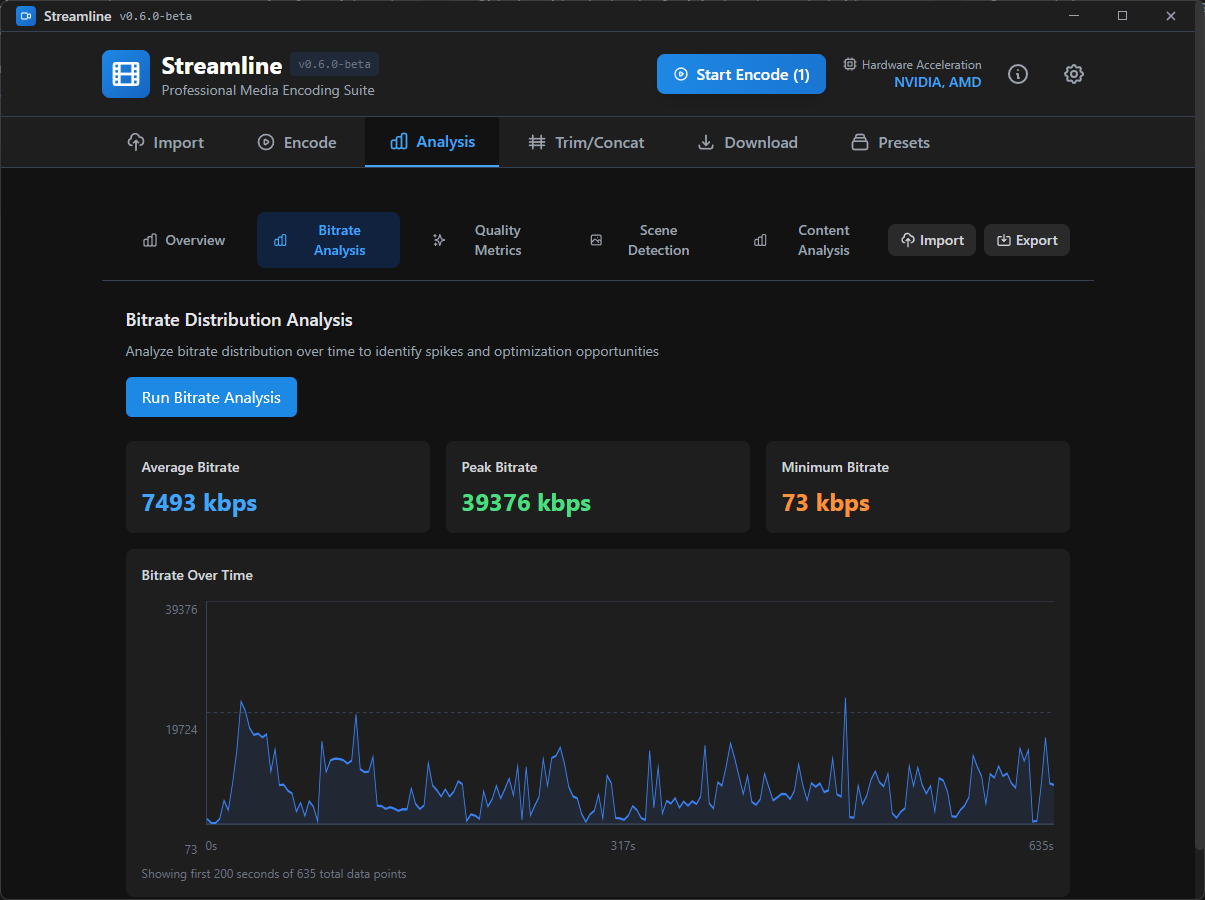
Task: Click the Presets stack icon
Action: click(x=858, y=141)
